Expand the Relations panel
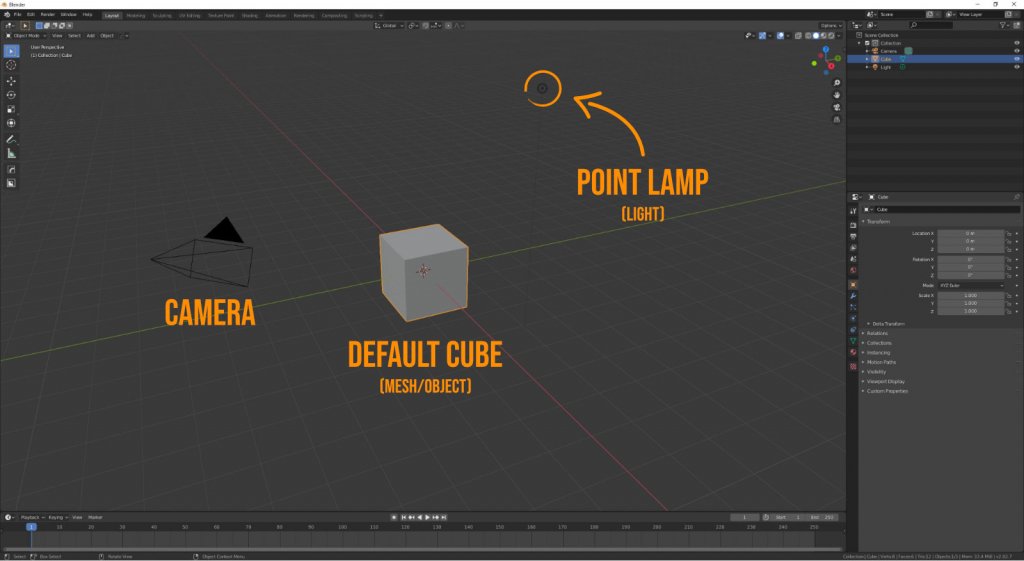This screenshot has width=1024, height=561. click(x=878, y=333)
